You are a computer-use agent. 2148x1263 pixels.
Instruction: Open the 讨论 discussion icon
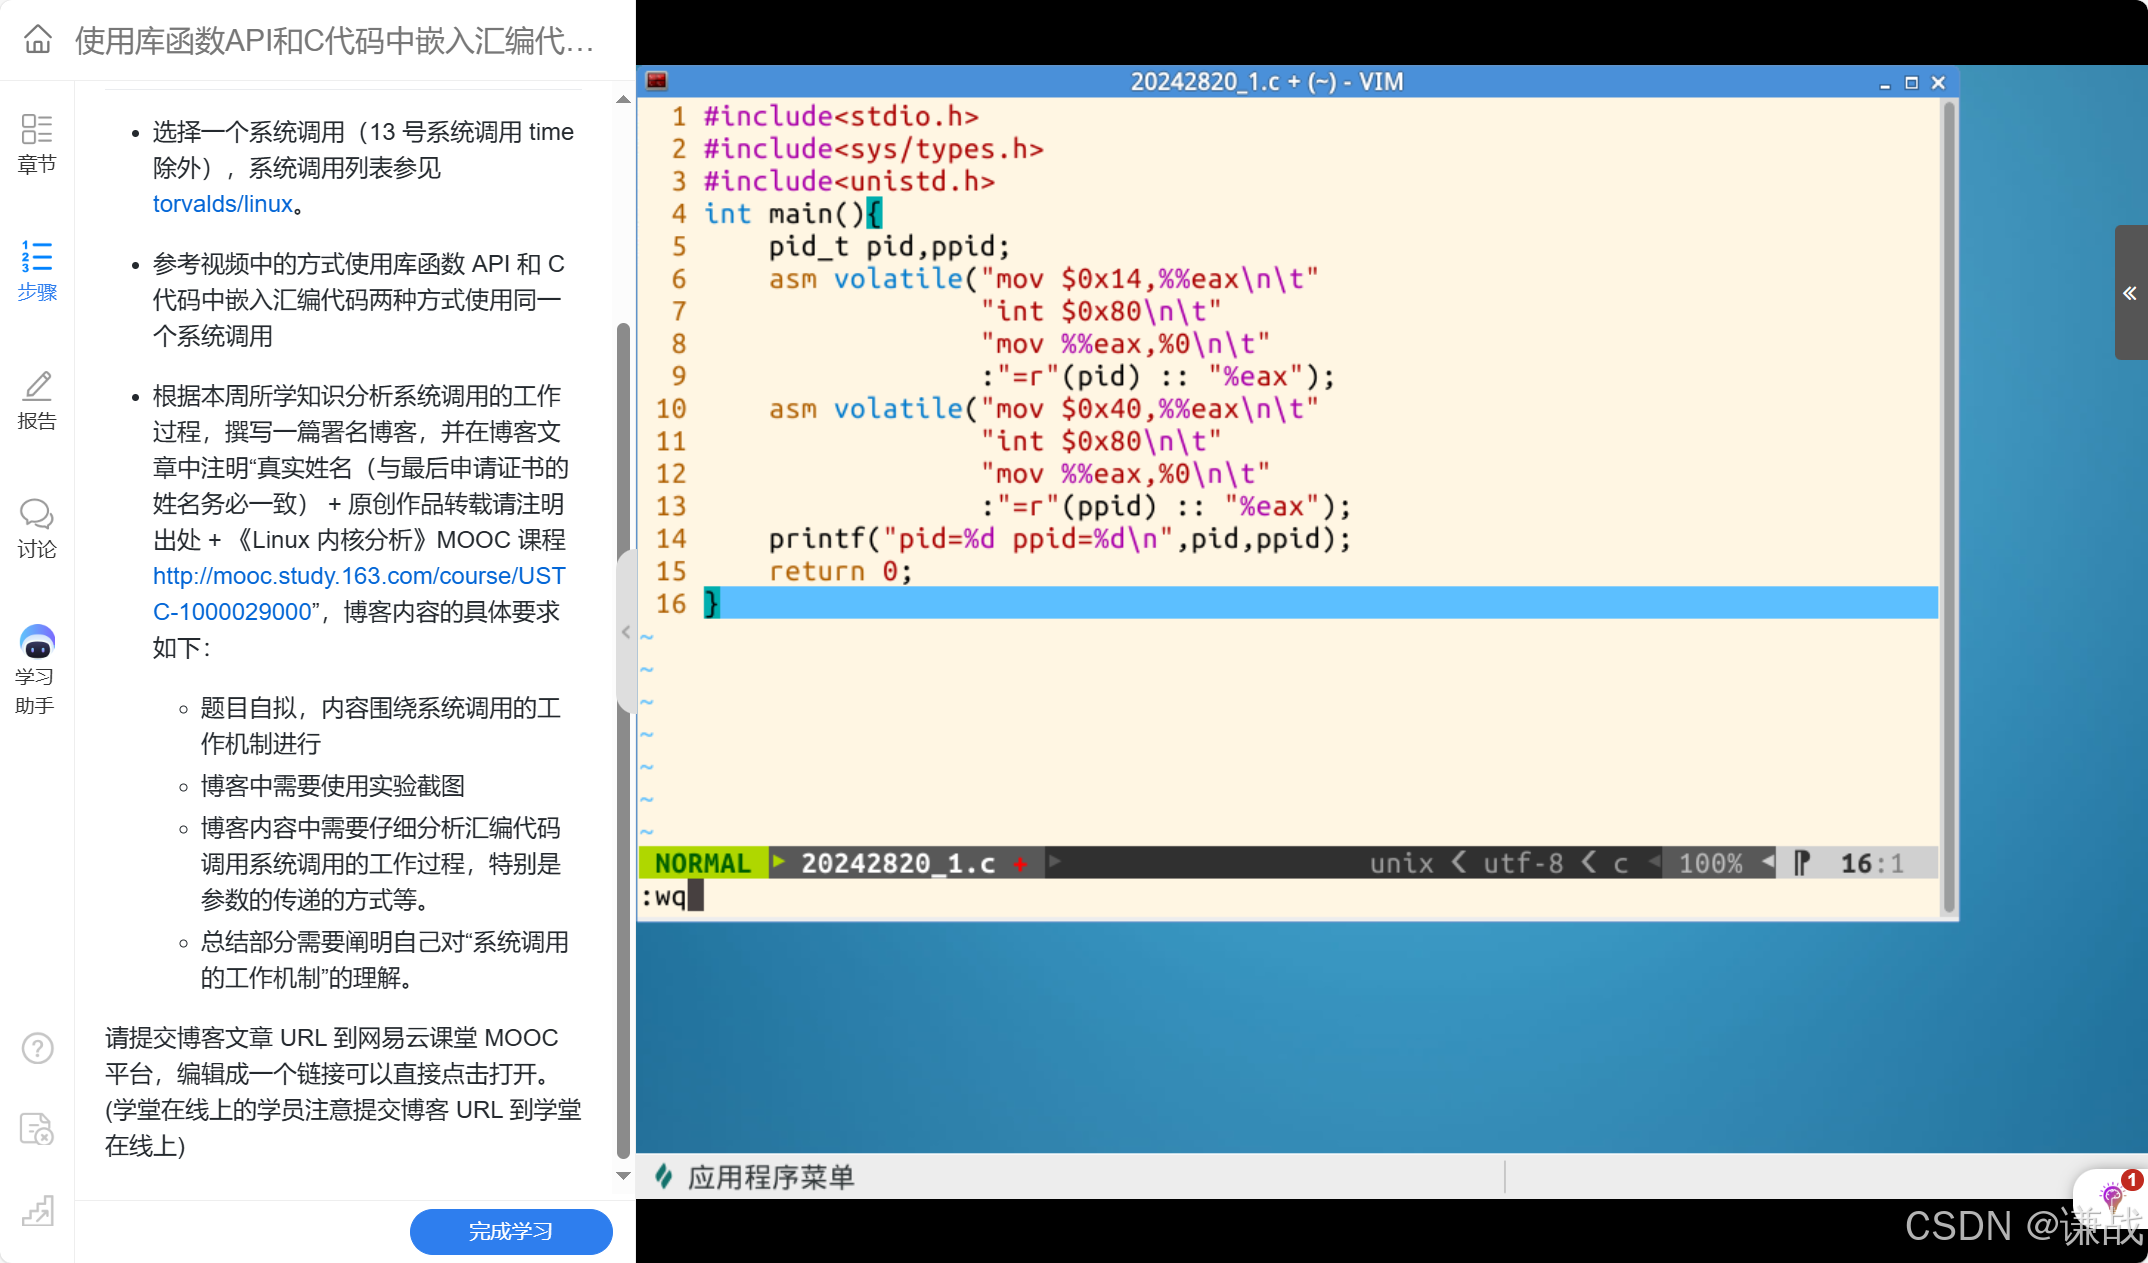coord(37,527)
